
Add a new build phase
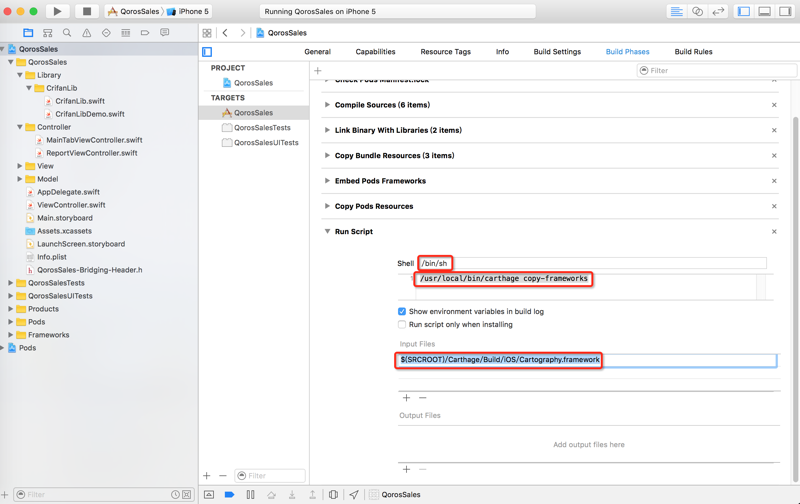click(x=317, y=70)
